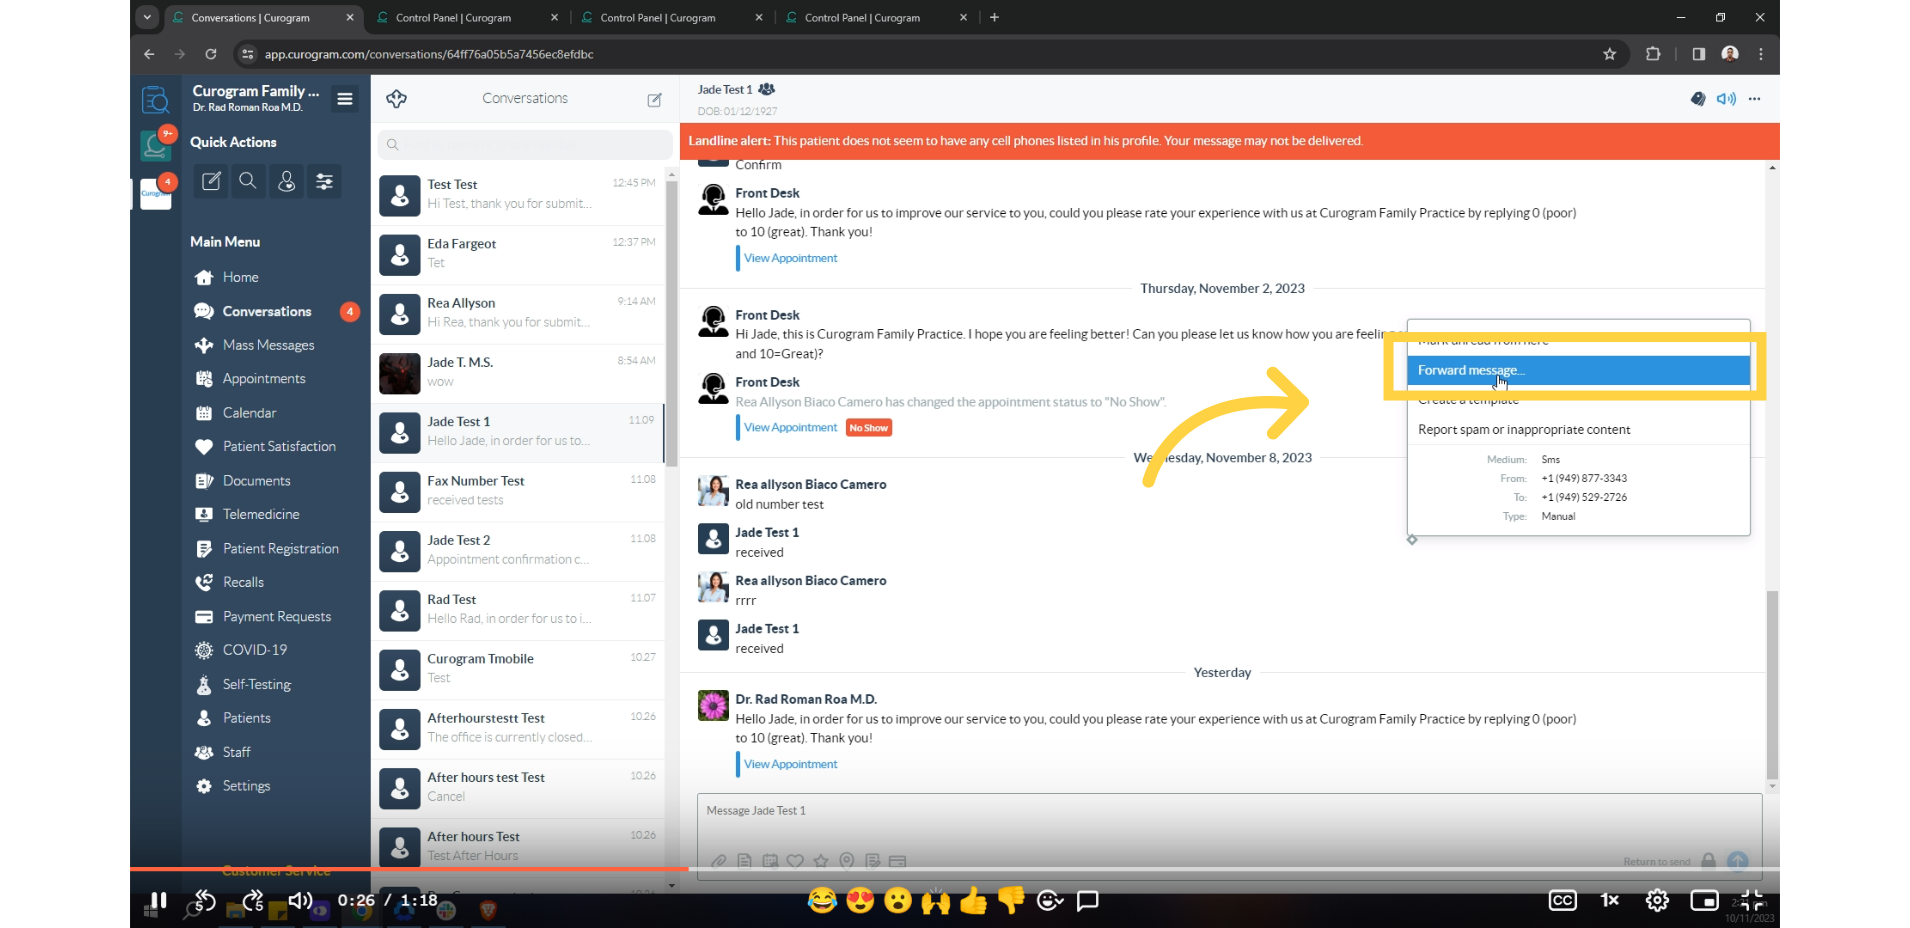The height and width of the screenshot is (928, 1910).
Task: Open Payment Requests in Main Menu
Action: (x=277, y=617)
